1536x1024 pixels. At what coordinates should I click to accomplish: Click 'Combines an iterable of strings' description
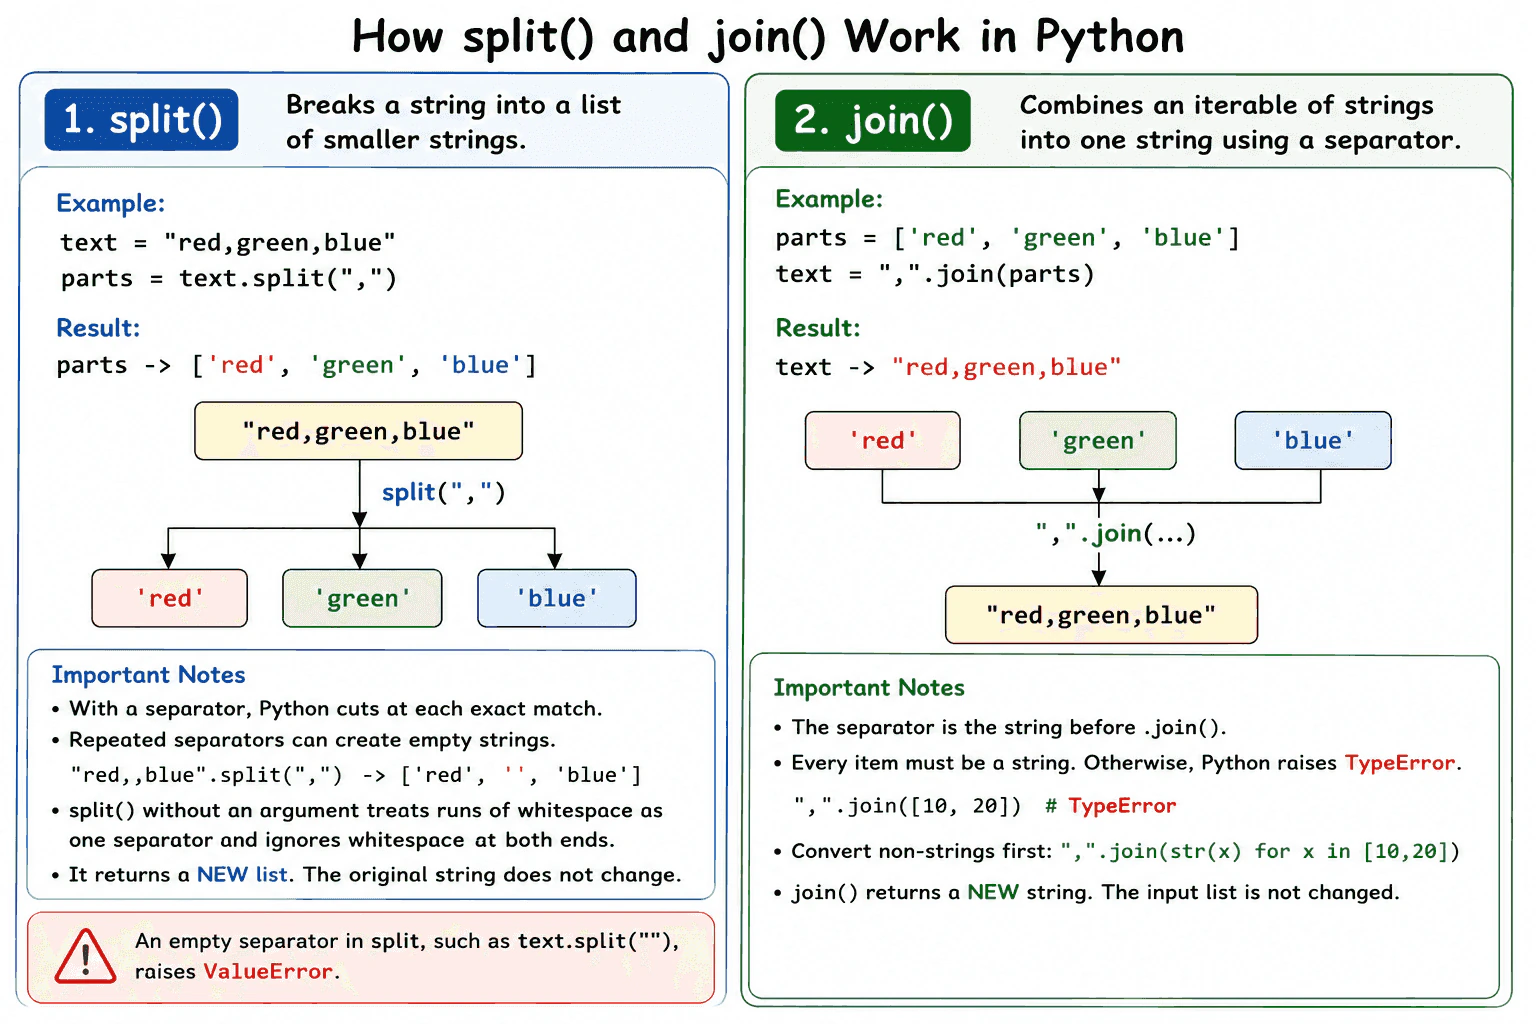1240,122
